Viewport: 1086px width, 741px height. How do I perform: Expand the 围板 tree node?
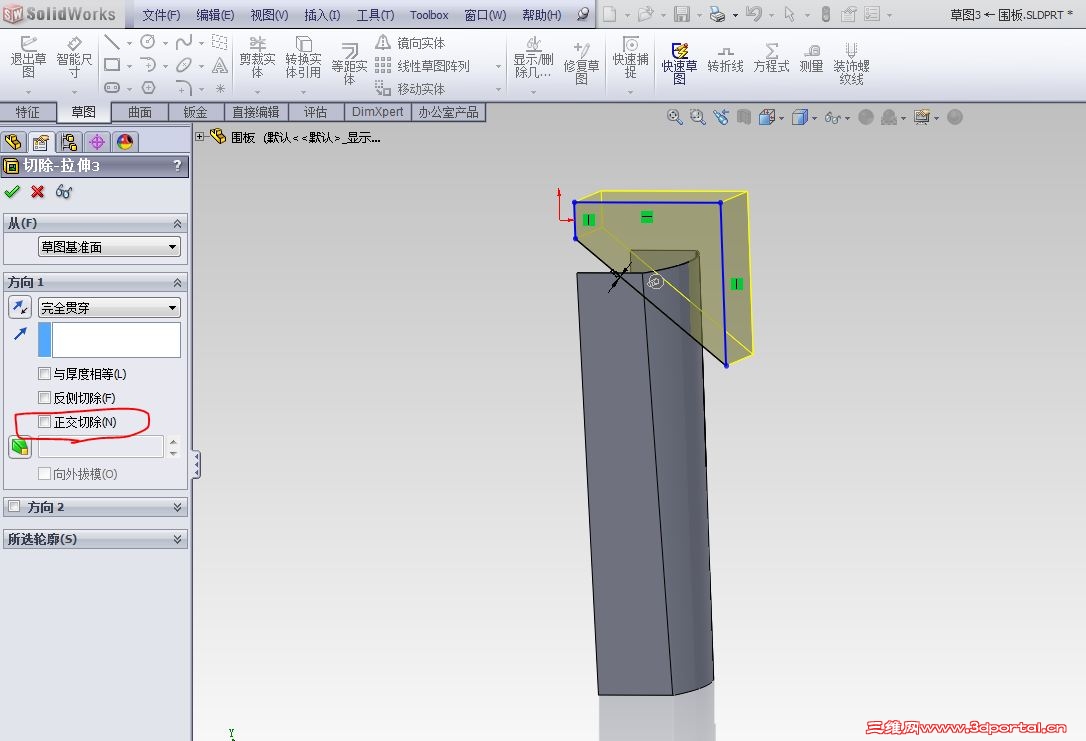pos(199,137)
